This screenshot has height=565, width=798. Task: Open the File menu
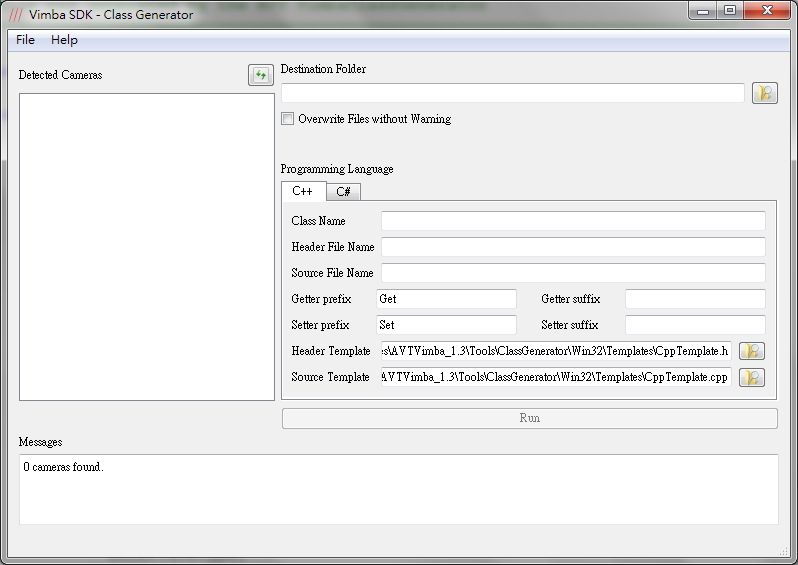pyautogui.click(x=25, y=40)
